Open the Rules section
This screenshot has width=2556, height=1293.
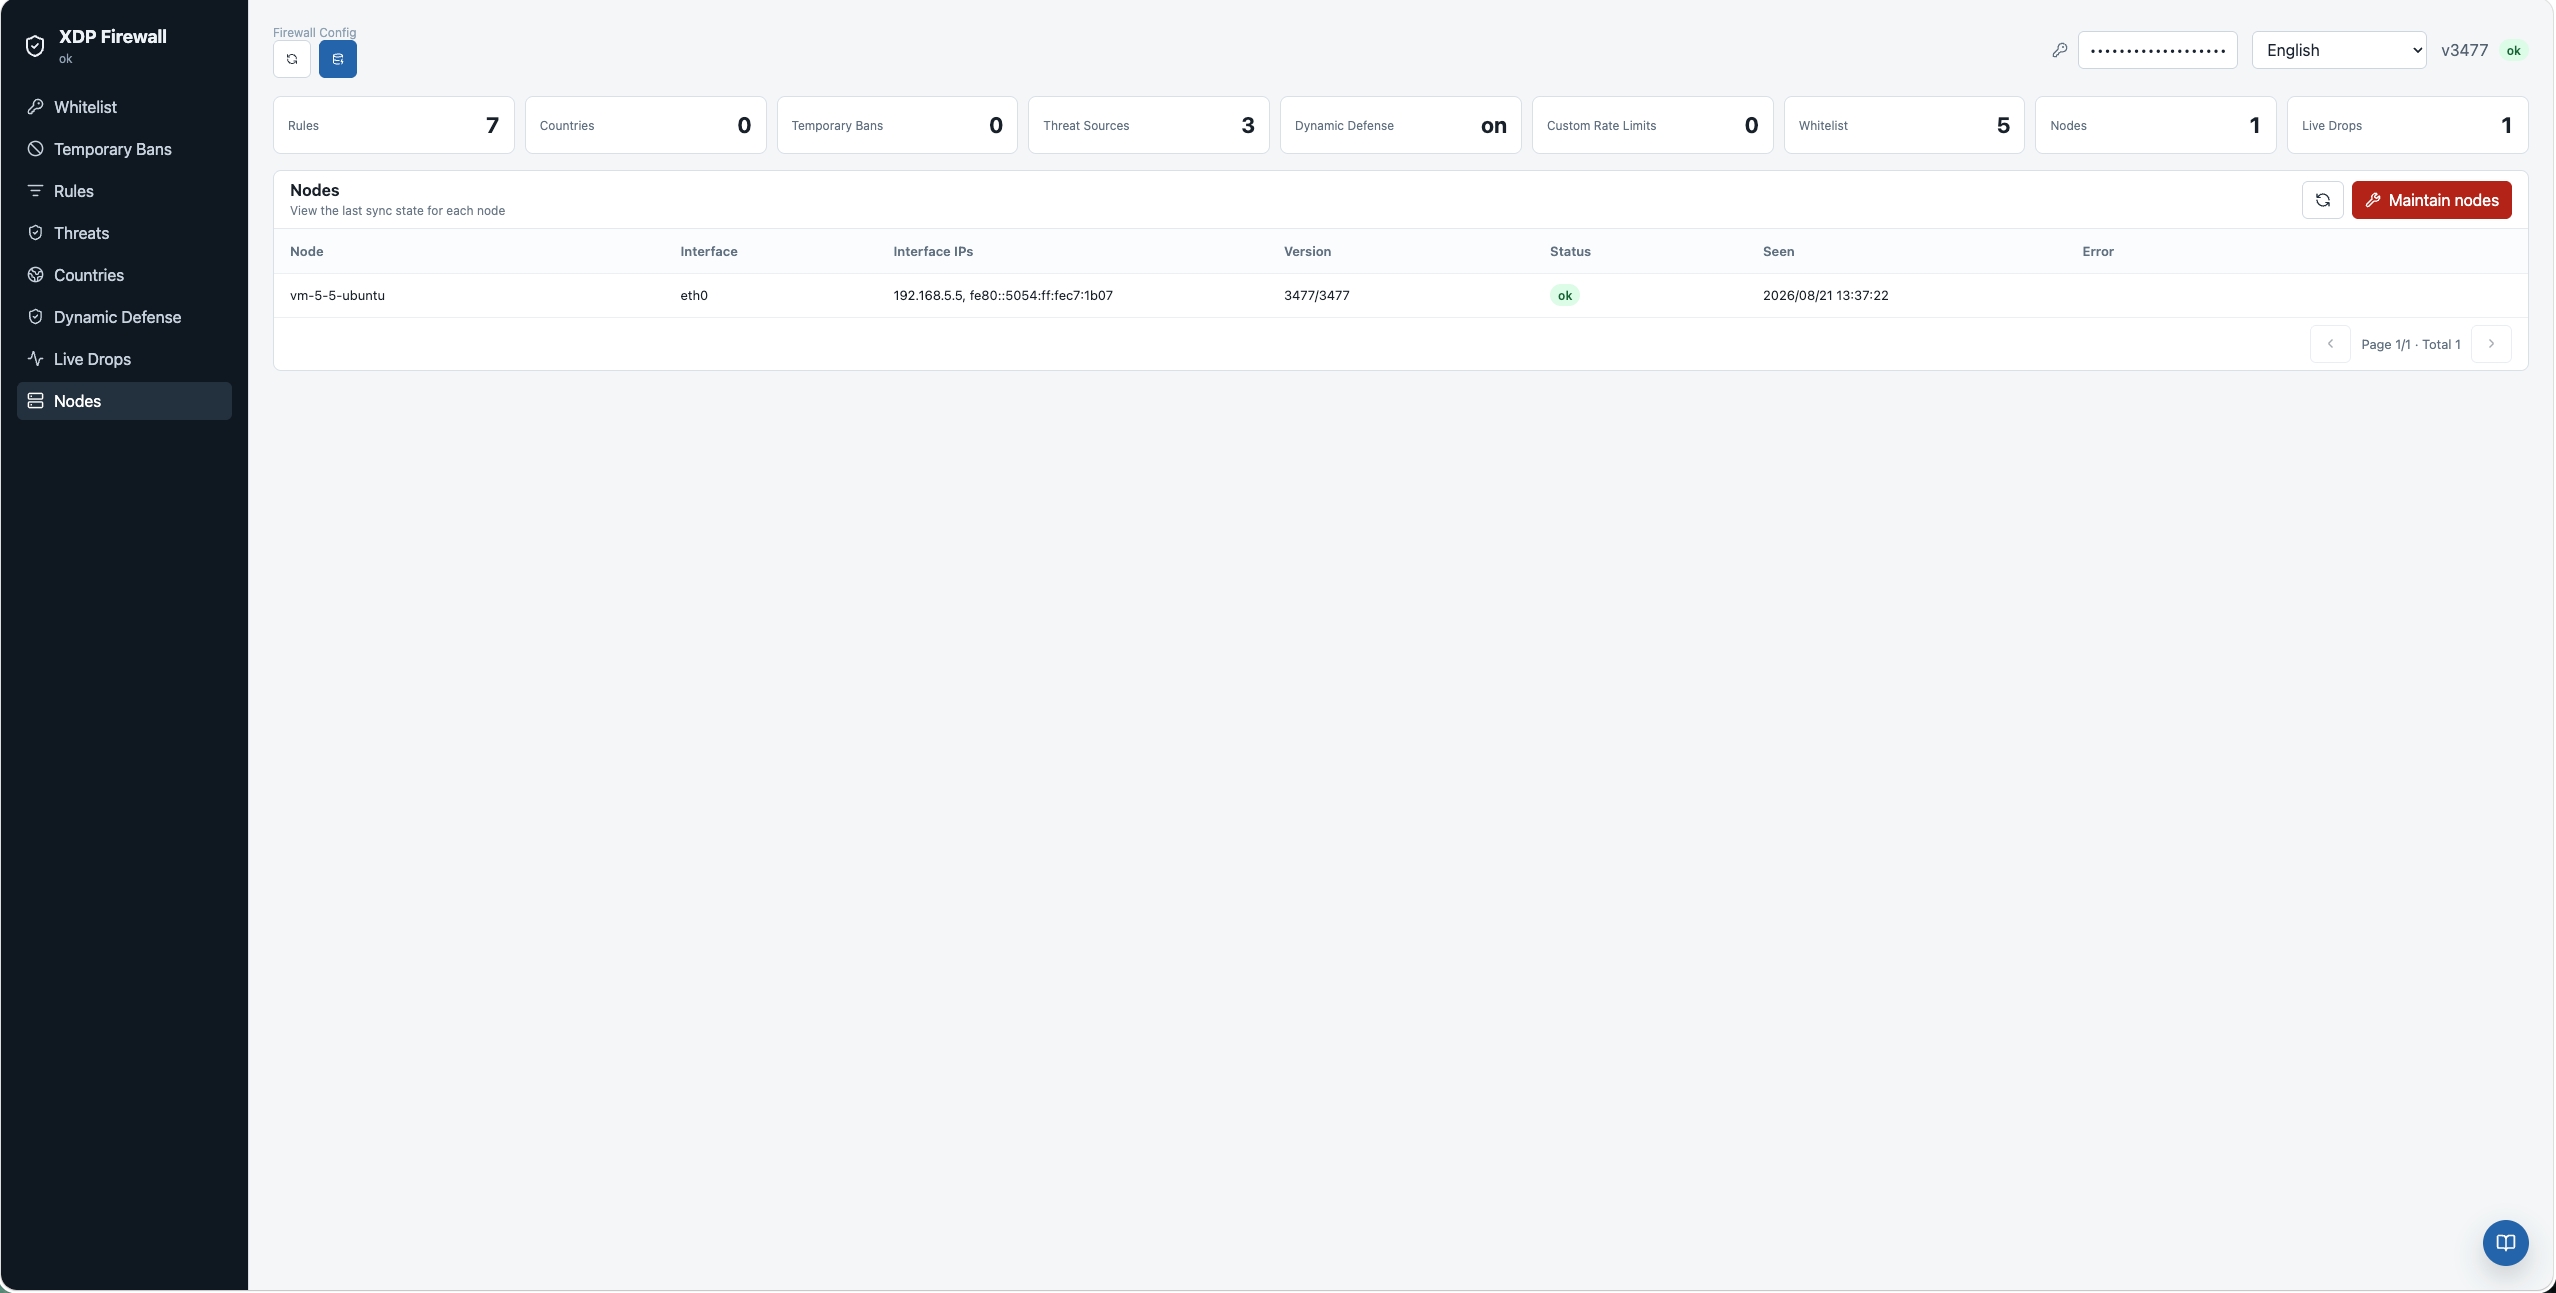point(124,191)
